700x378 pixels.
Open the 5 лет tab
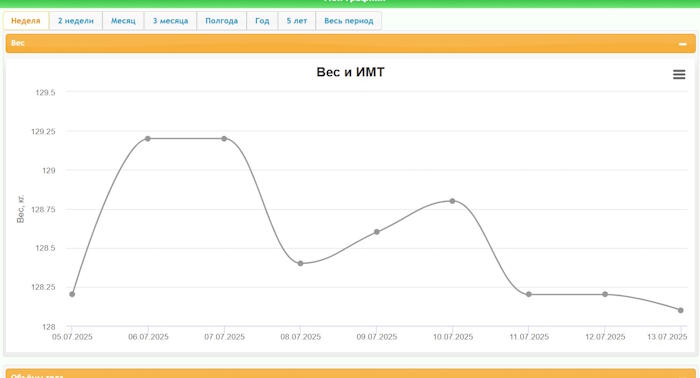coord(297,21)
